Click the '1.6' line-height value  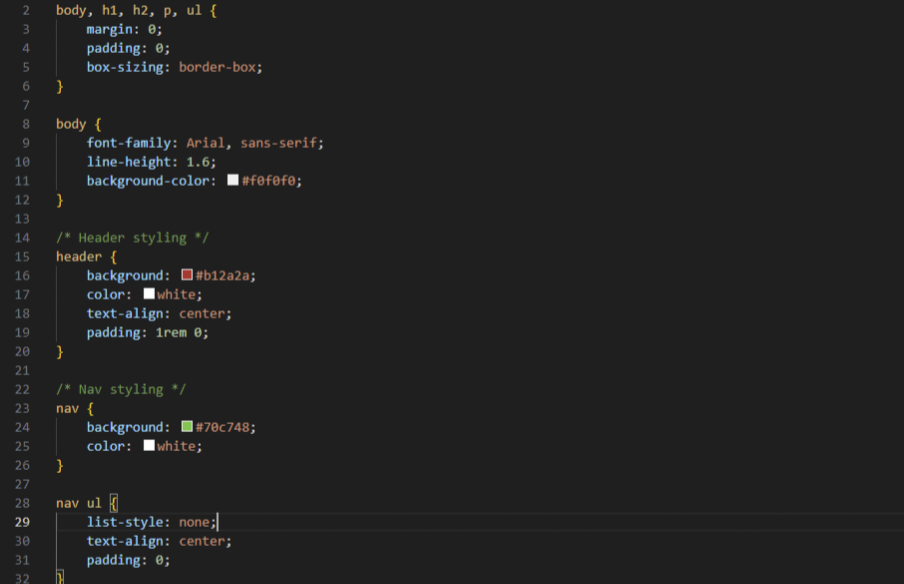pos(198,162)
